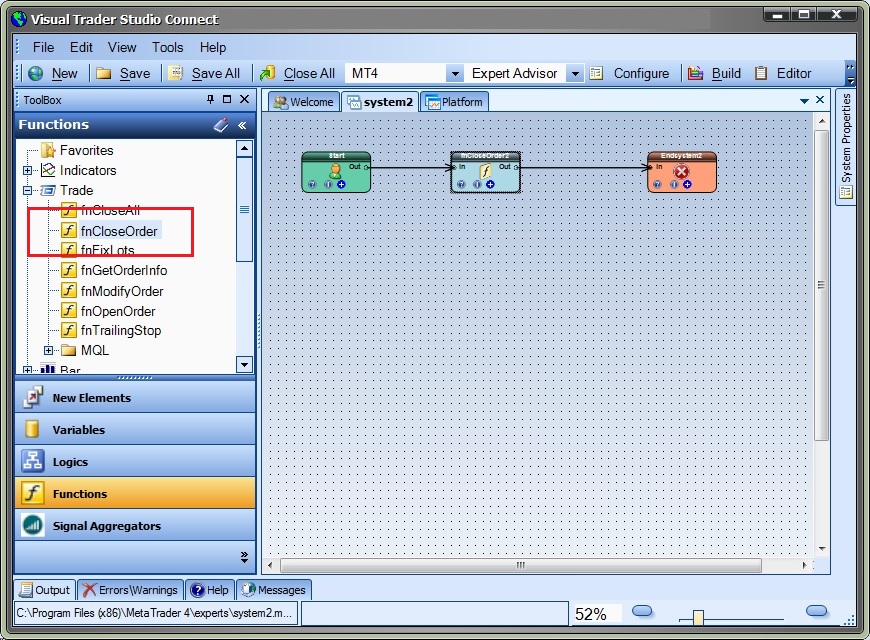
Task: Click zoom out oval button in status bar
Action: (642, 611)
